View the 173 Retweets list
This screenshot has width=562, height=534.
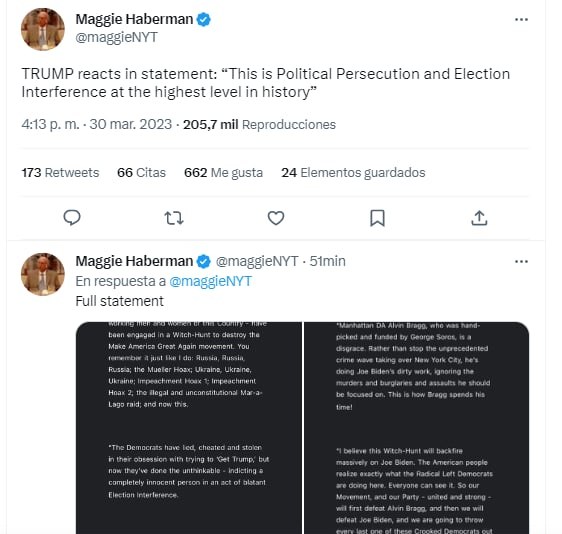click(60, 173)
